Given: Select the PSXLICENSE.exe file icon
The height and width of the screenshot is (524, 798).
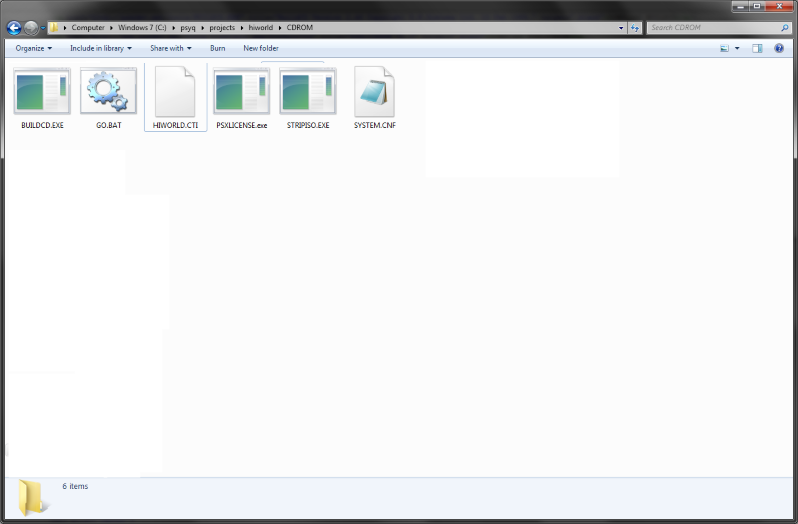Looking at the screenshot, I should pos(242,91).
